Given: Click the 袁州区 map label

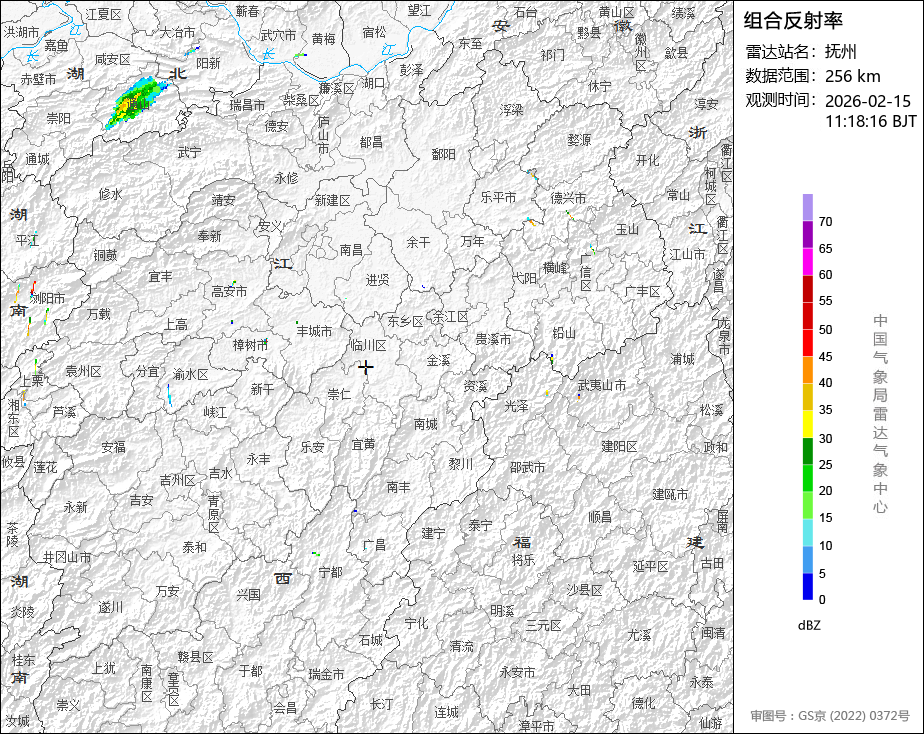Looking at the screenshot, I should pos(83,371).
